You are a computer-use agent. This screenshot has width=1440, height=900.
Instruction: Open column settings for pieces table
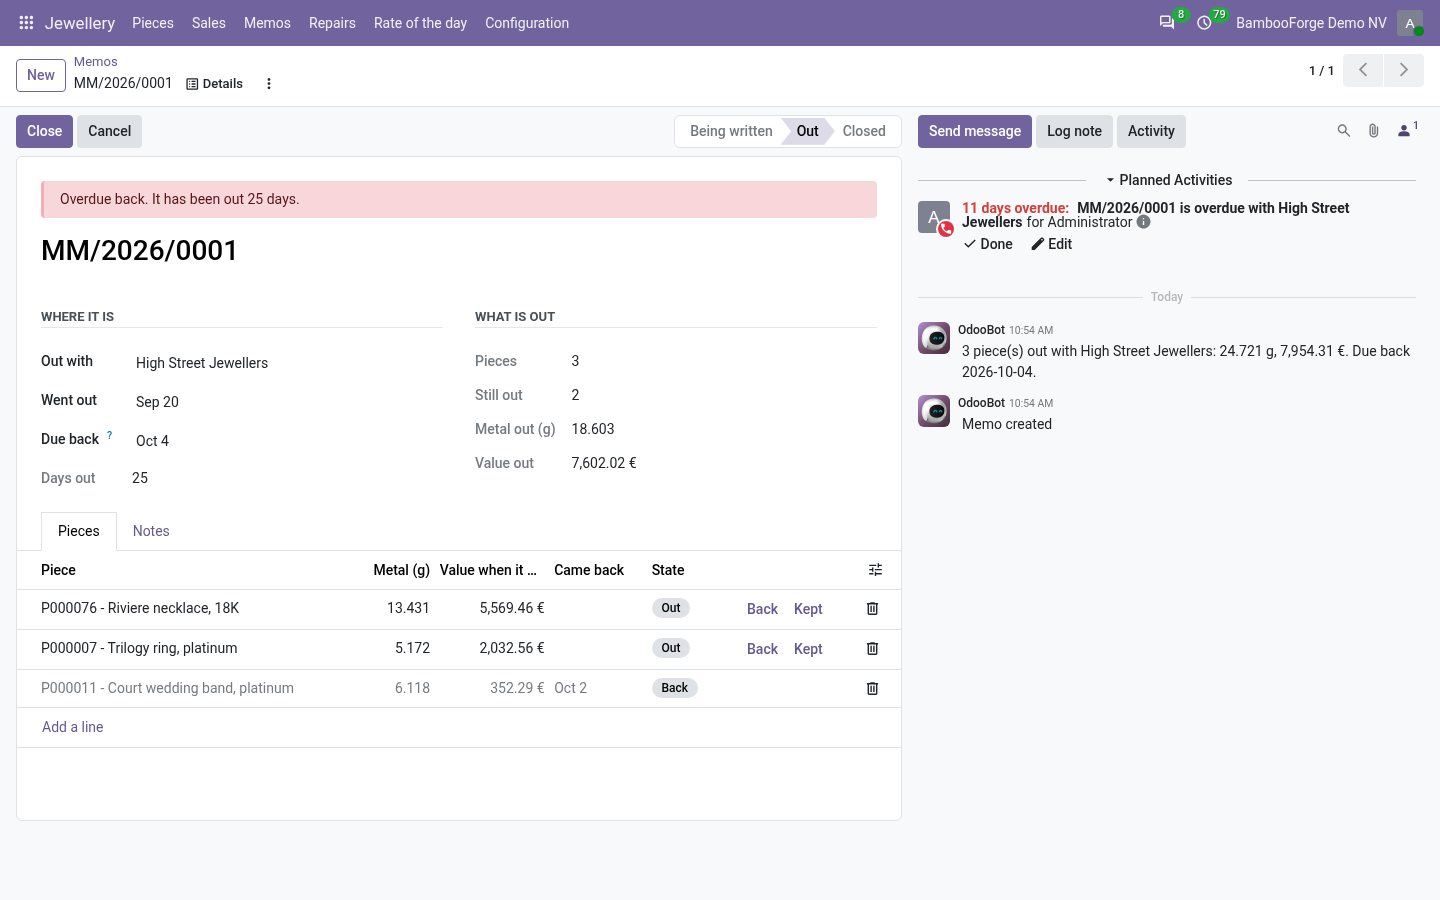point(875,570)
